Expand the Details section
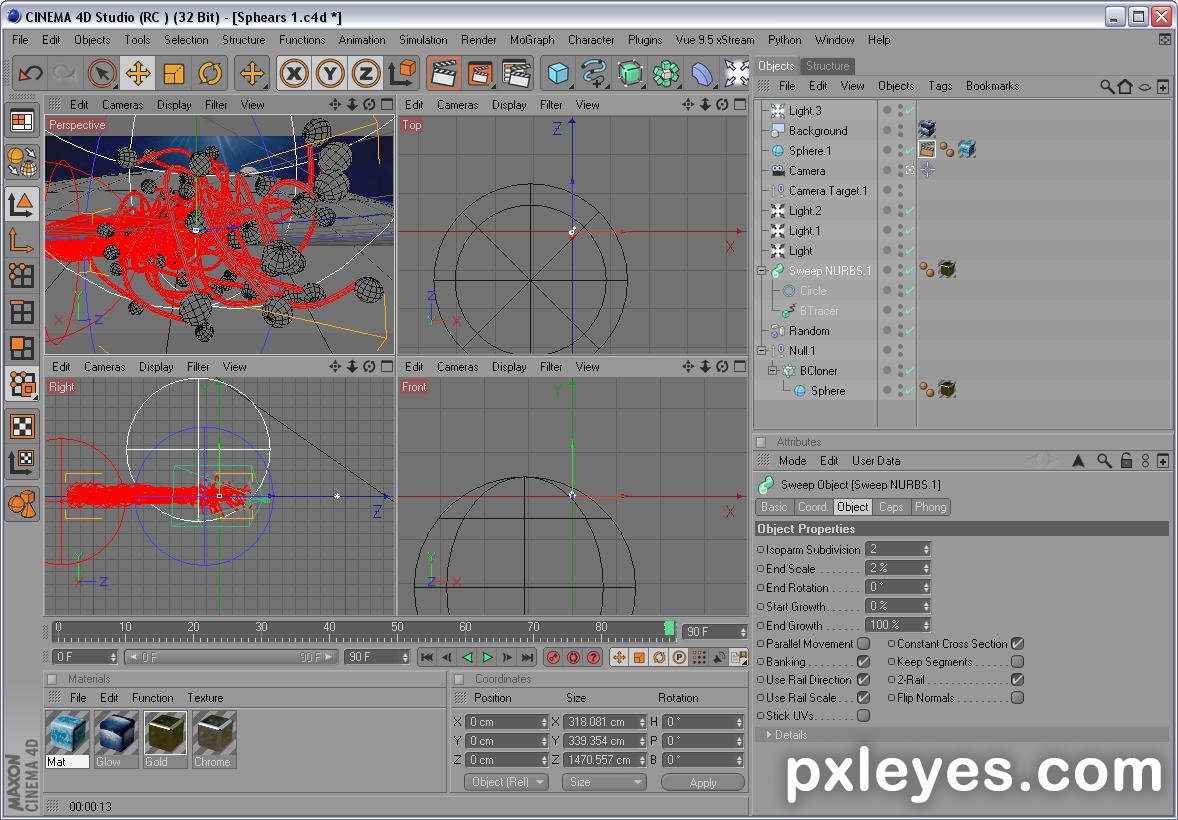 coord(769,735)
